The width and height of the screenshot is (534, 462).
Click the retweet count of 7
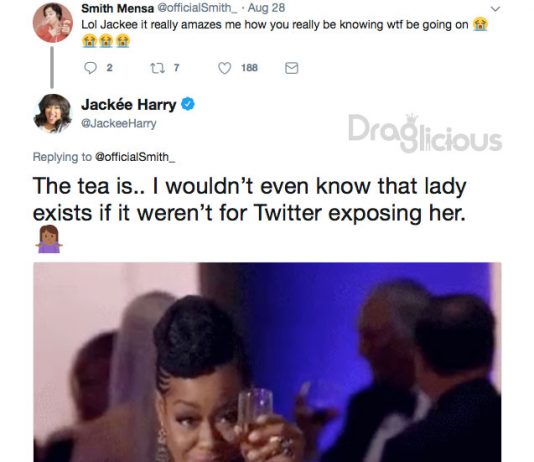click(176, 68)
